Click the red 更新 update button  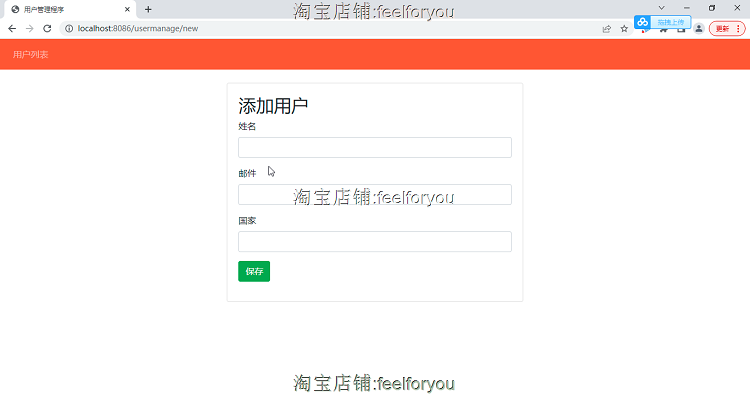click(722, 29)
